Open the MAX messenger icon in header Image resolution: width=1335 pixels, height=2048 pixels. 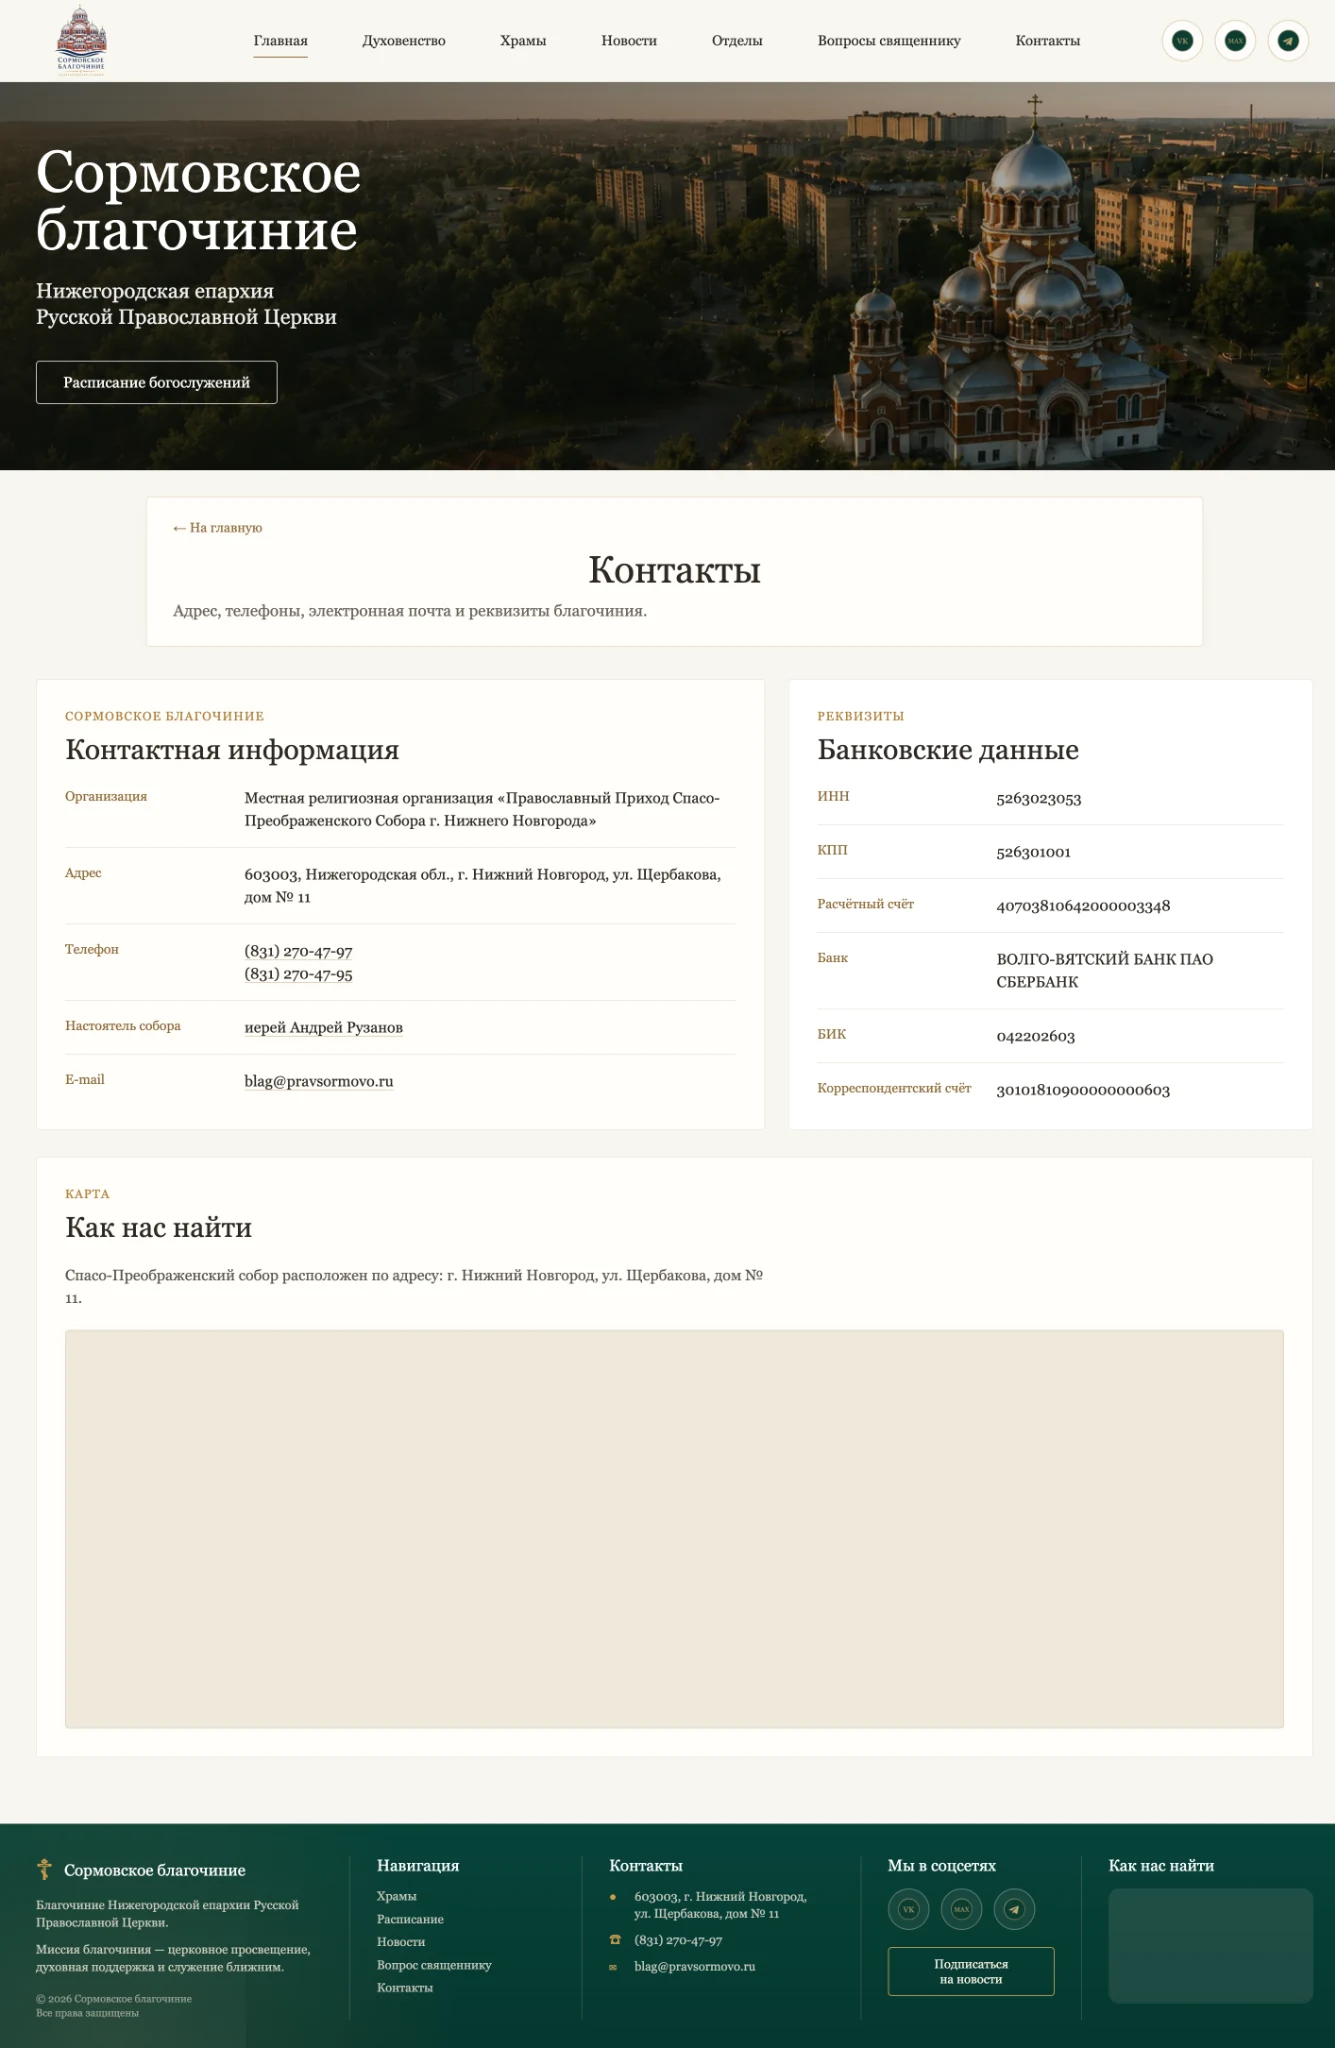1235,41
